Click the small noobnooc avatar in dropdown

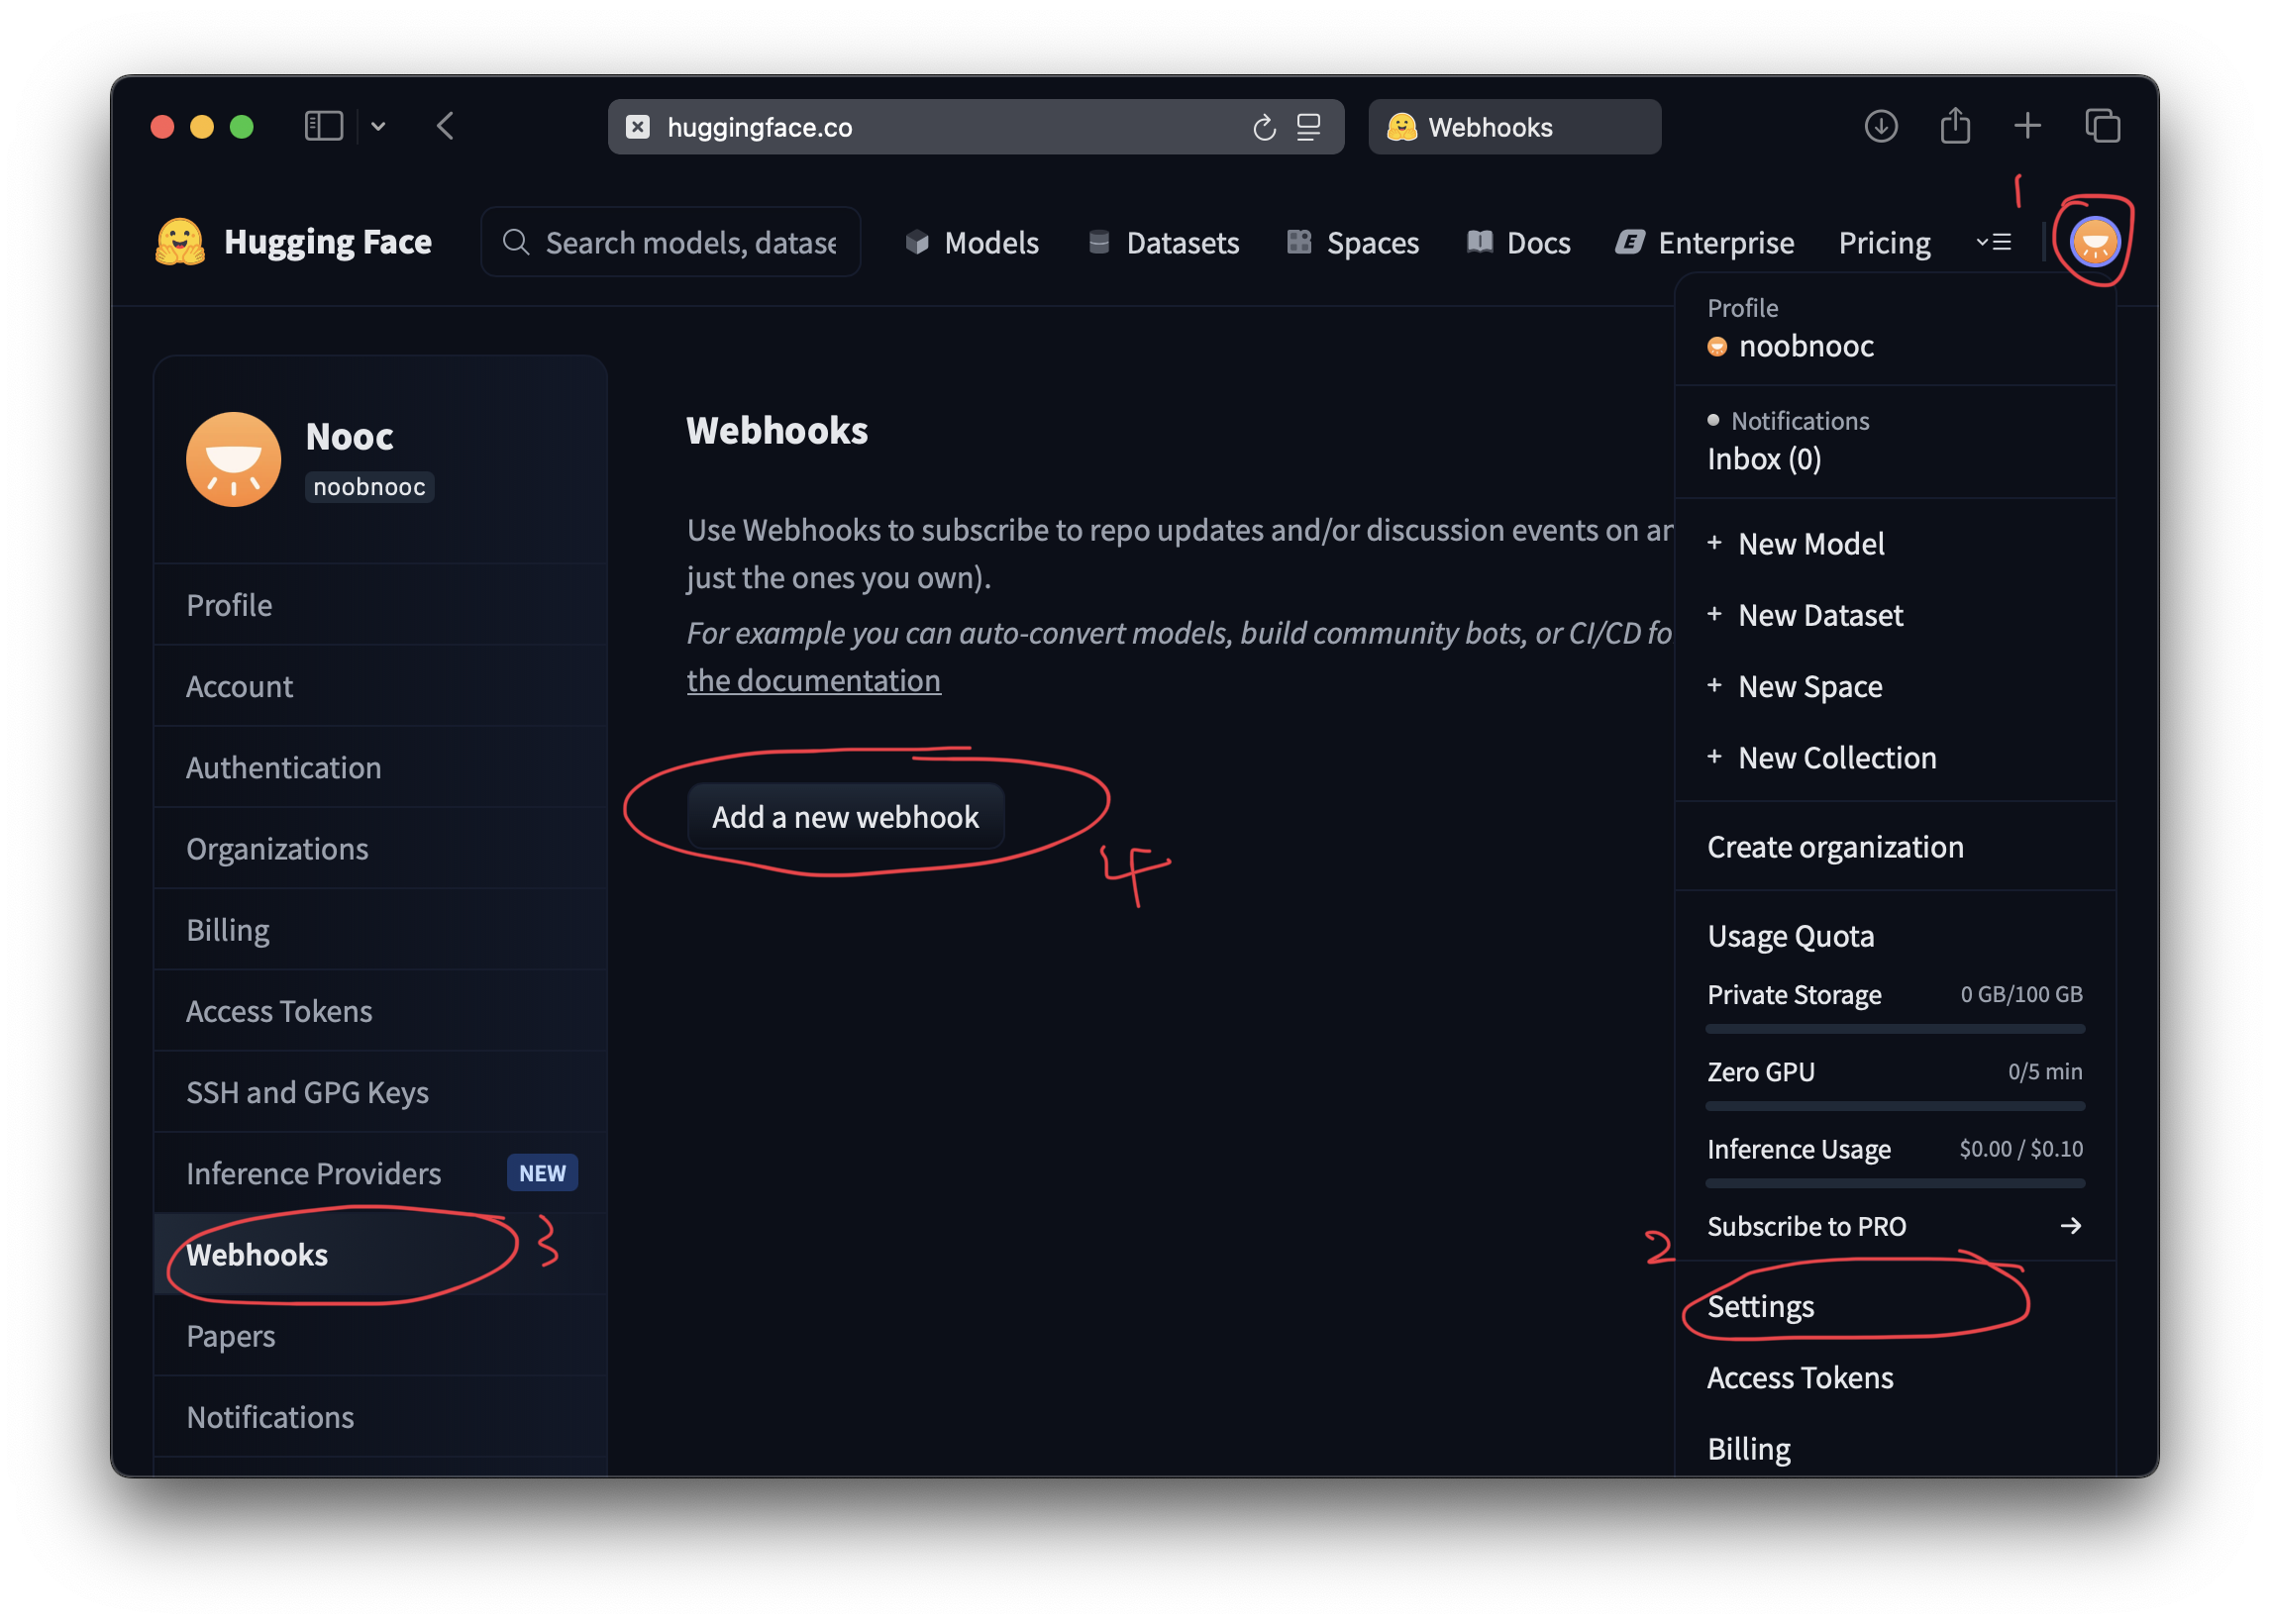coord(1717,346)
